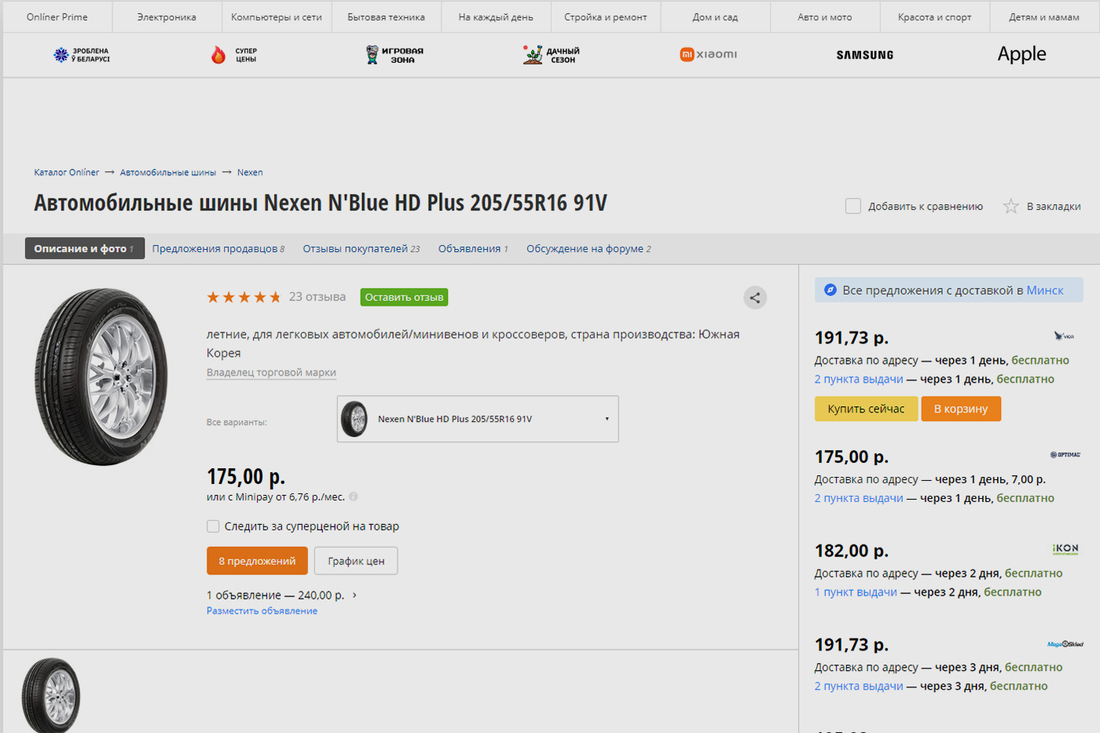Tick the Добавить к сравнению checkbox
The height and width of the screenshot is (733, 1100).
click(x=853, y=206)
